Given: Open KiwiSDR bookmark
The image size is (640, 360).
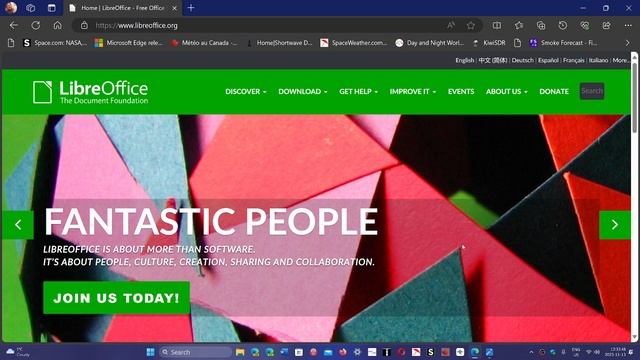Looking at the screenshot, I should (x=489, y=42).
